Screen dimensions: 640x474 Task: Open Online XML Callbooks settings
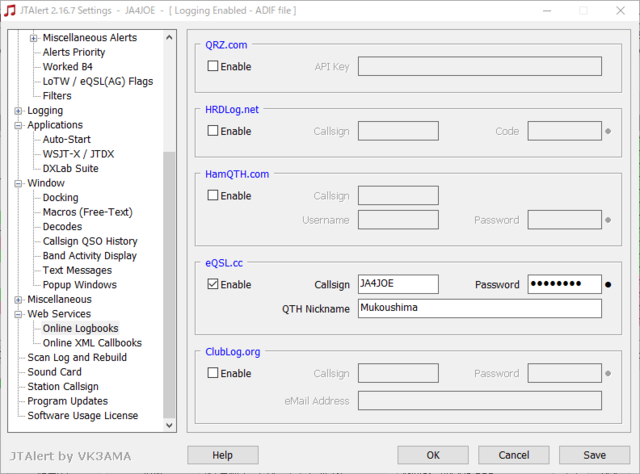(92, 343)
